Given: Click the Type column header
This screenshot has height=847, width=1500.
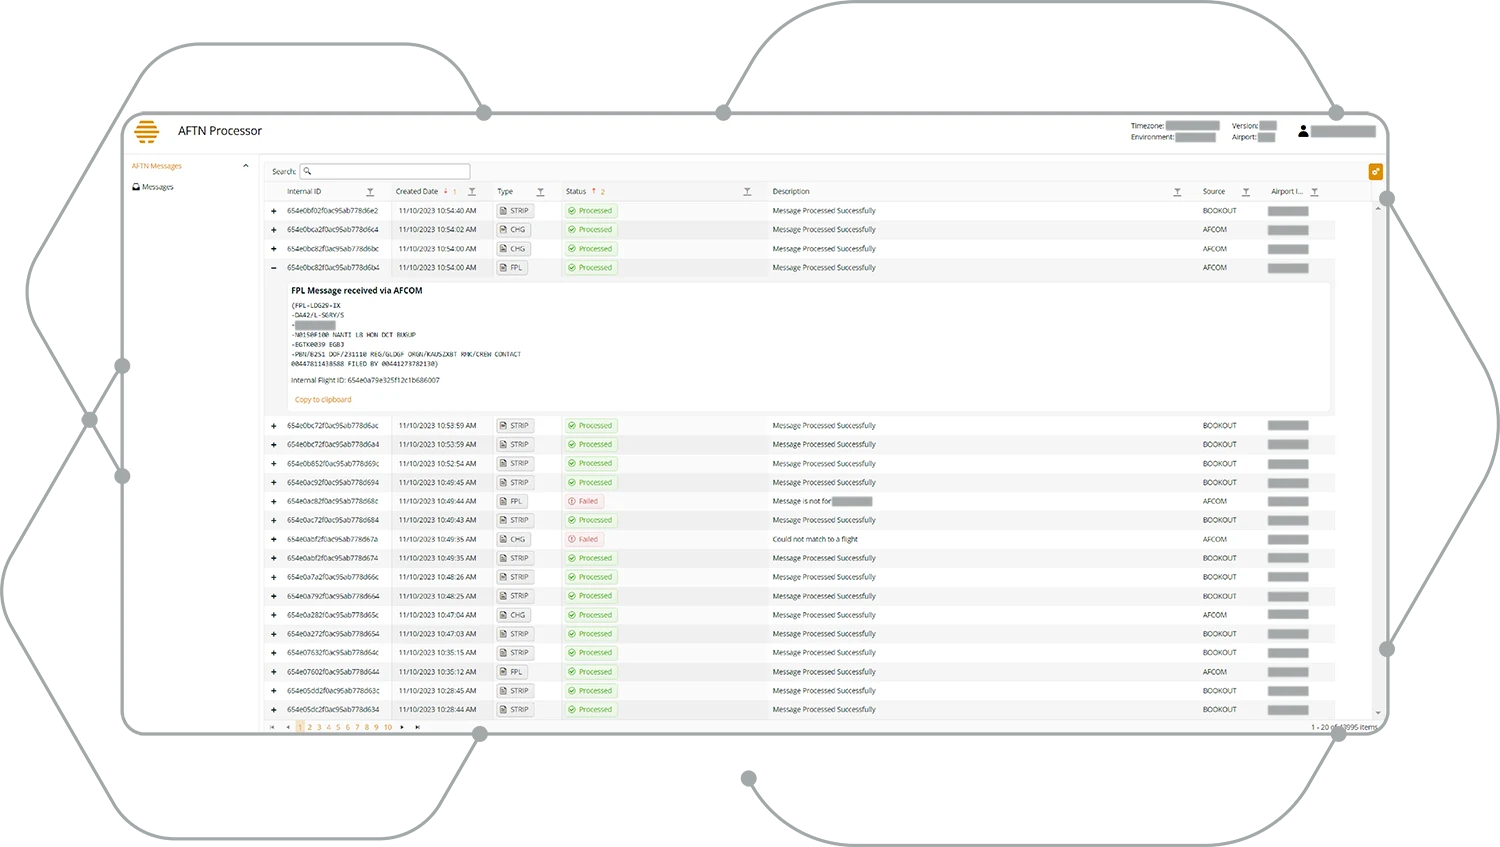Looking at the screenshot, I should pos(505,192).
